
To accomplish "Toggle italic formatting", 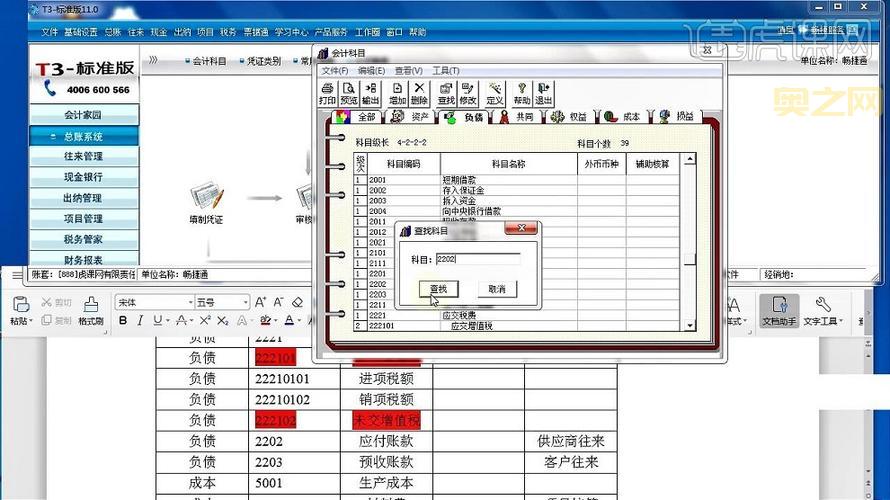I will pyautogui.click(x=140, y=321).
